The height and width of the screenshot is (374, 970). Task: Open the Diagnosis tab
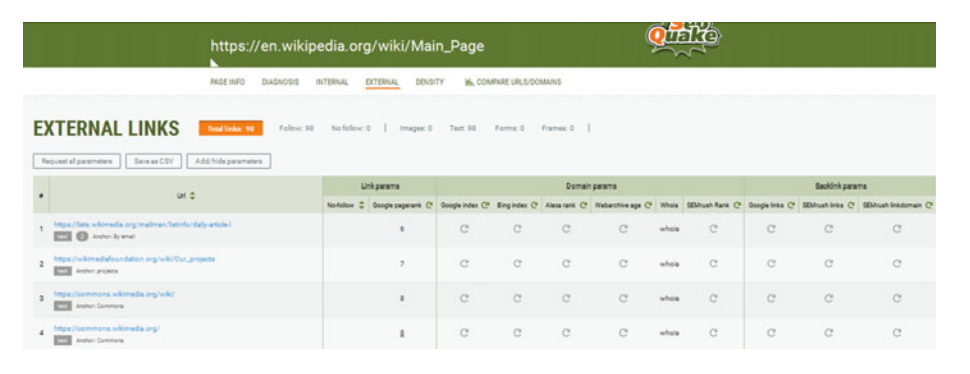280,82
